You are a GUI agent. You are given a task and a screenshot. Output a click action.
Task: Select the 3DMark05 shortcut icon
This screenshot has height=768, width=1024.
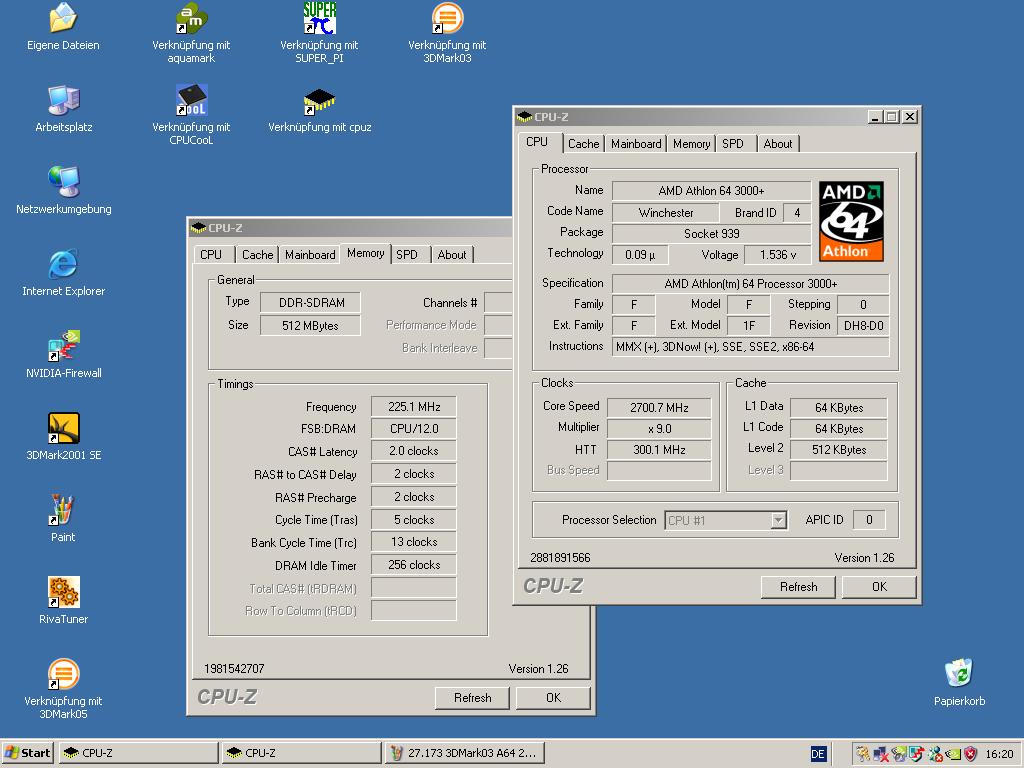click(x=63, y=674)
